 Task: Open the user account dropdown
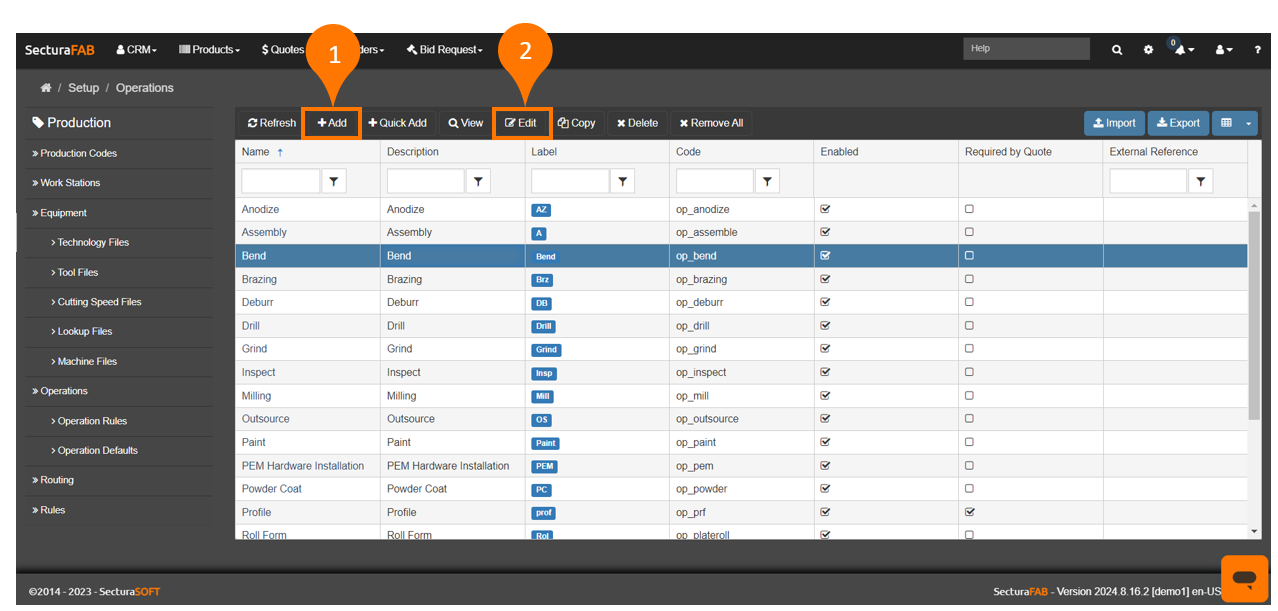(1224, 50)
